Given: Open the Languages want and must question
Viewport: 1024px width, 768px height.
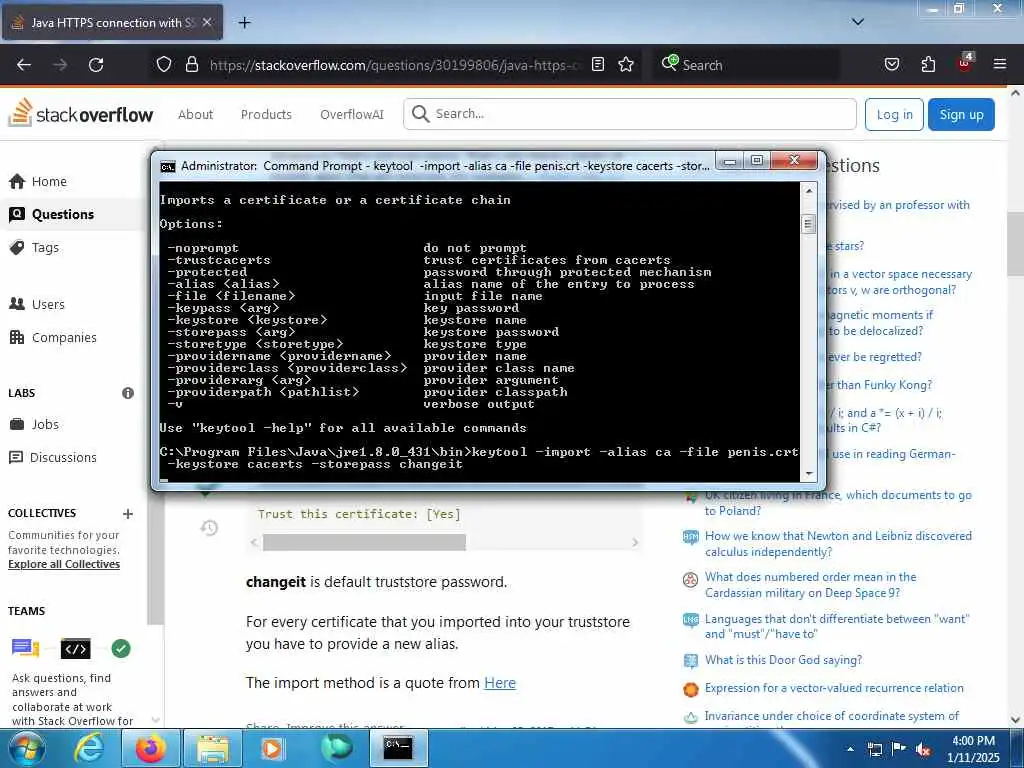Looking at the screenshot, I should tap(837, 626).
